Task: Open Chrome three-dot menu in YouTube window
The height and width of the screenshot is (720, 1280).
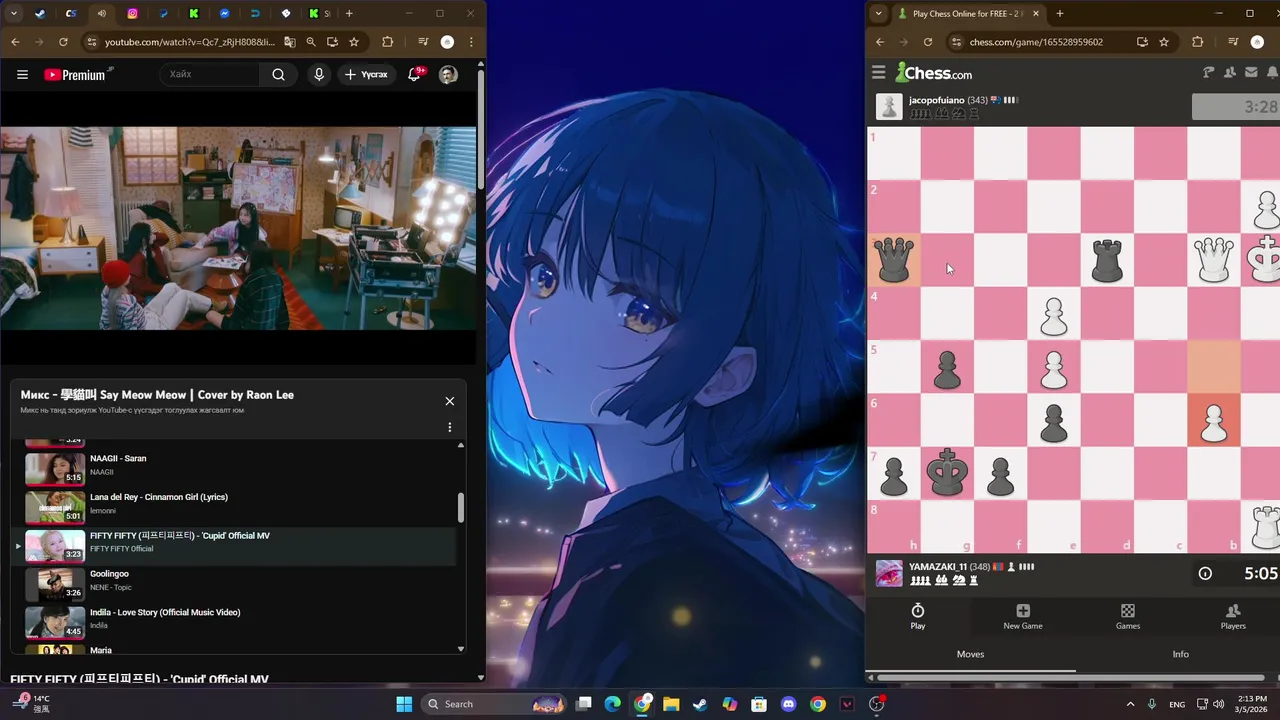Action: (471, 42)
